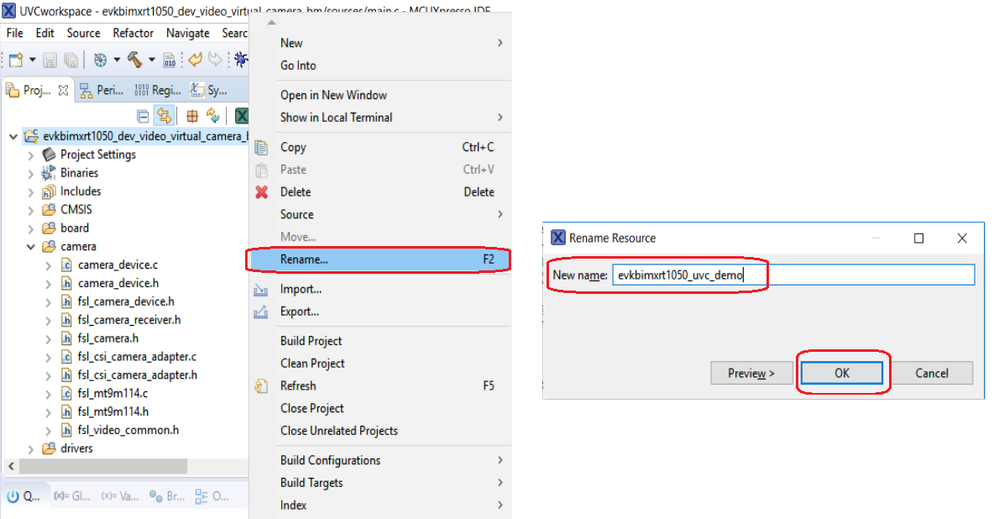Toggle Link with Editor button
Viewport: 999px width, 519px height.
165,116
